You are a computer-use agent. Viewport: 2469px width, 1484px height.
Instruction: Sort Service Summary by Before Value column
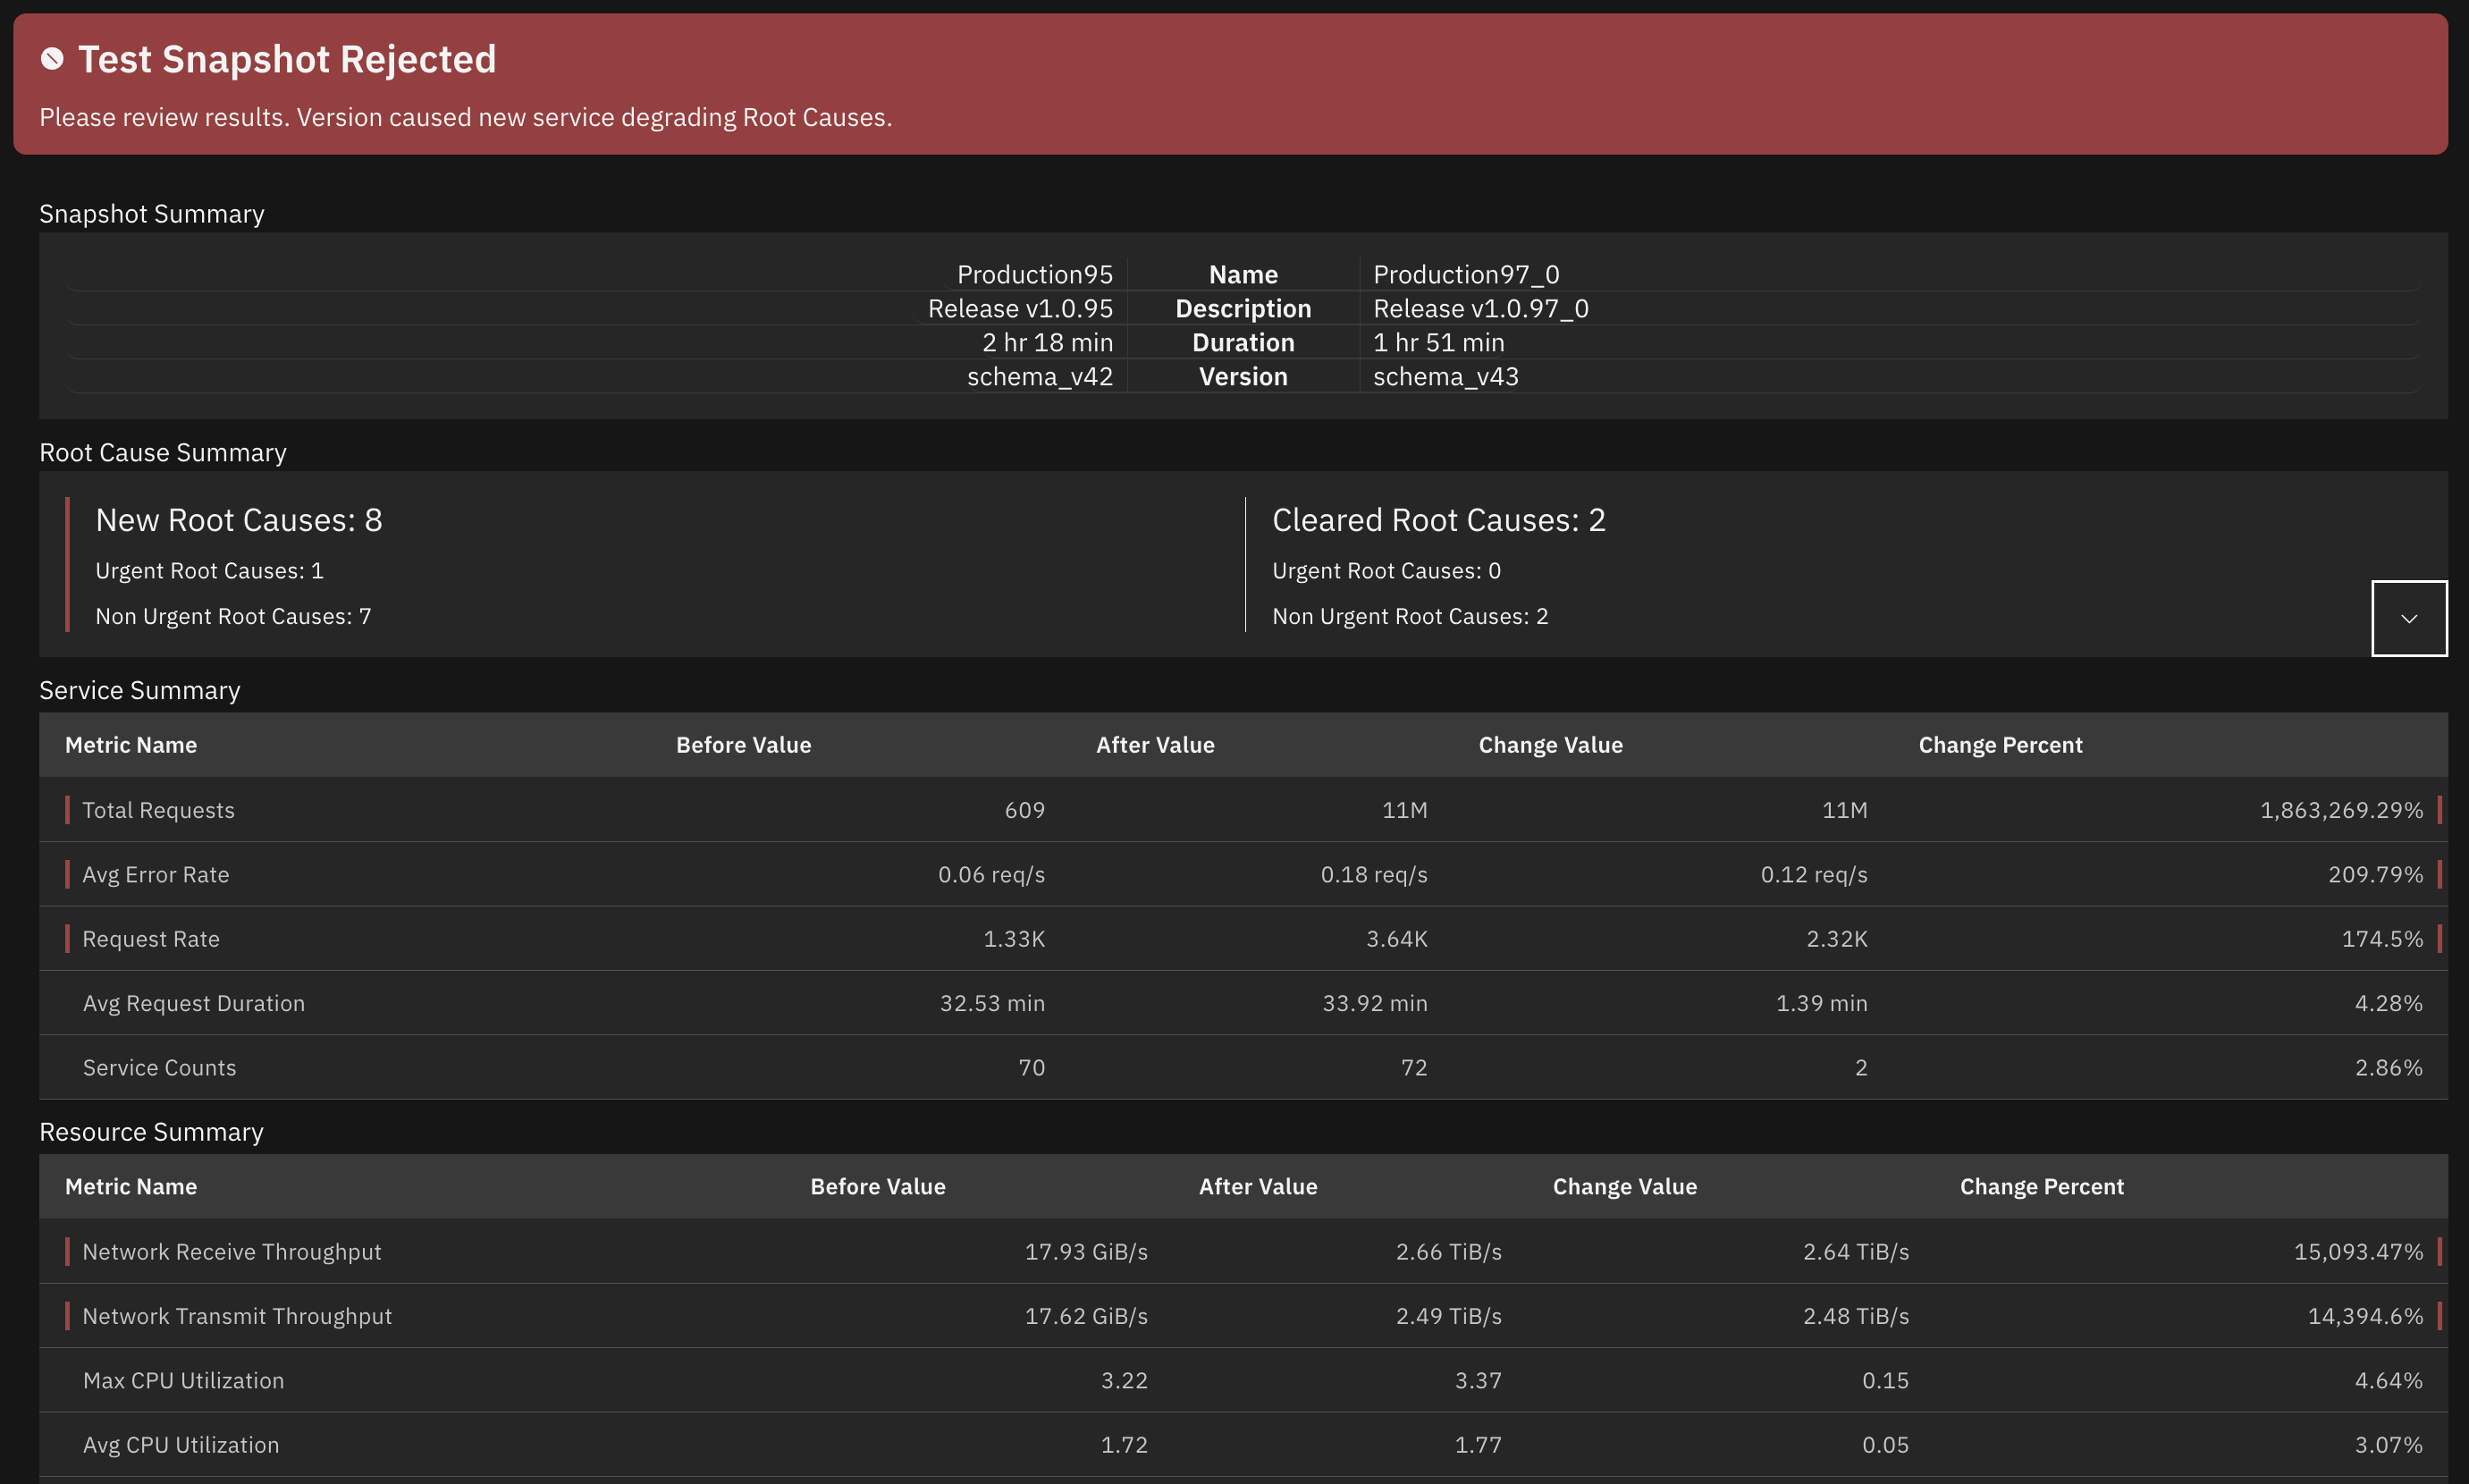pos(743,745)
